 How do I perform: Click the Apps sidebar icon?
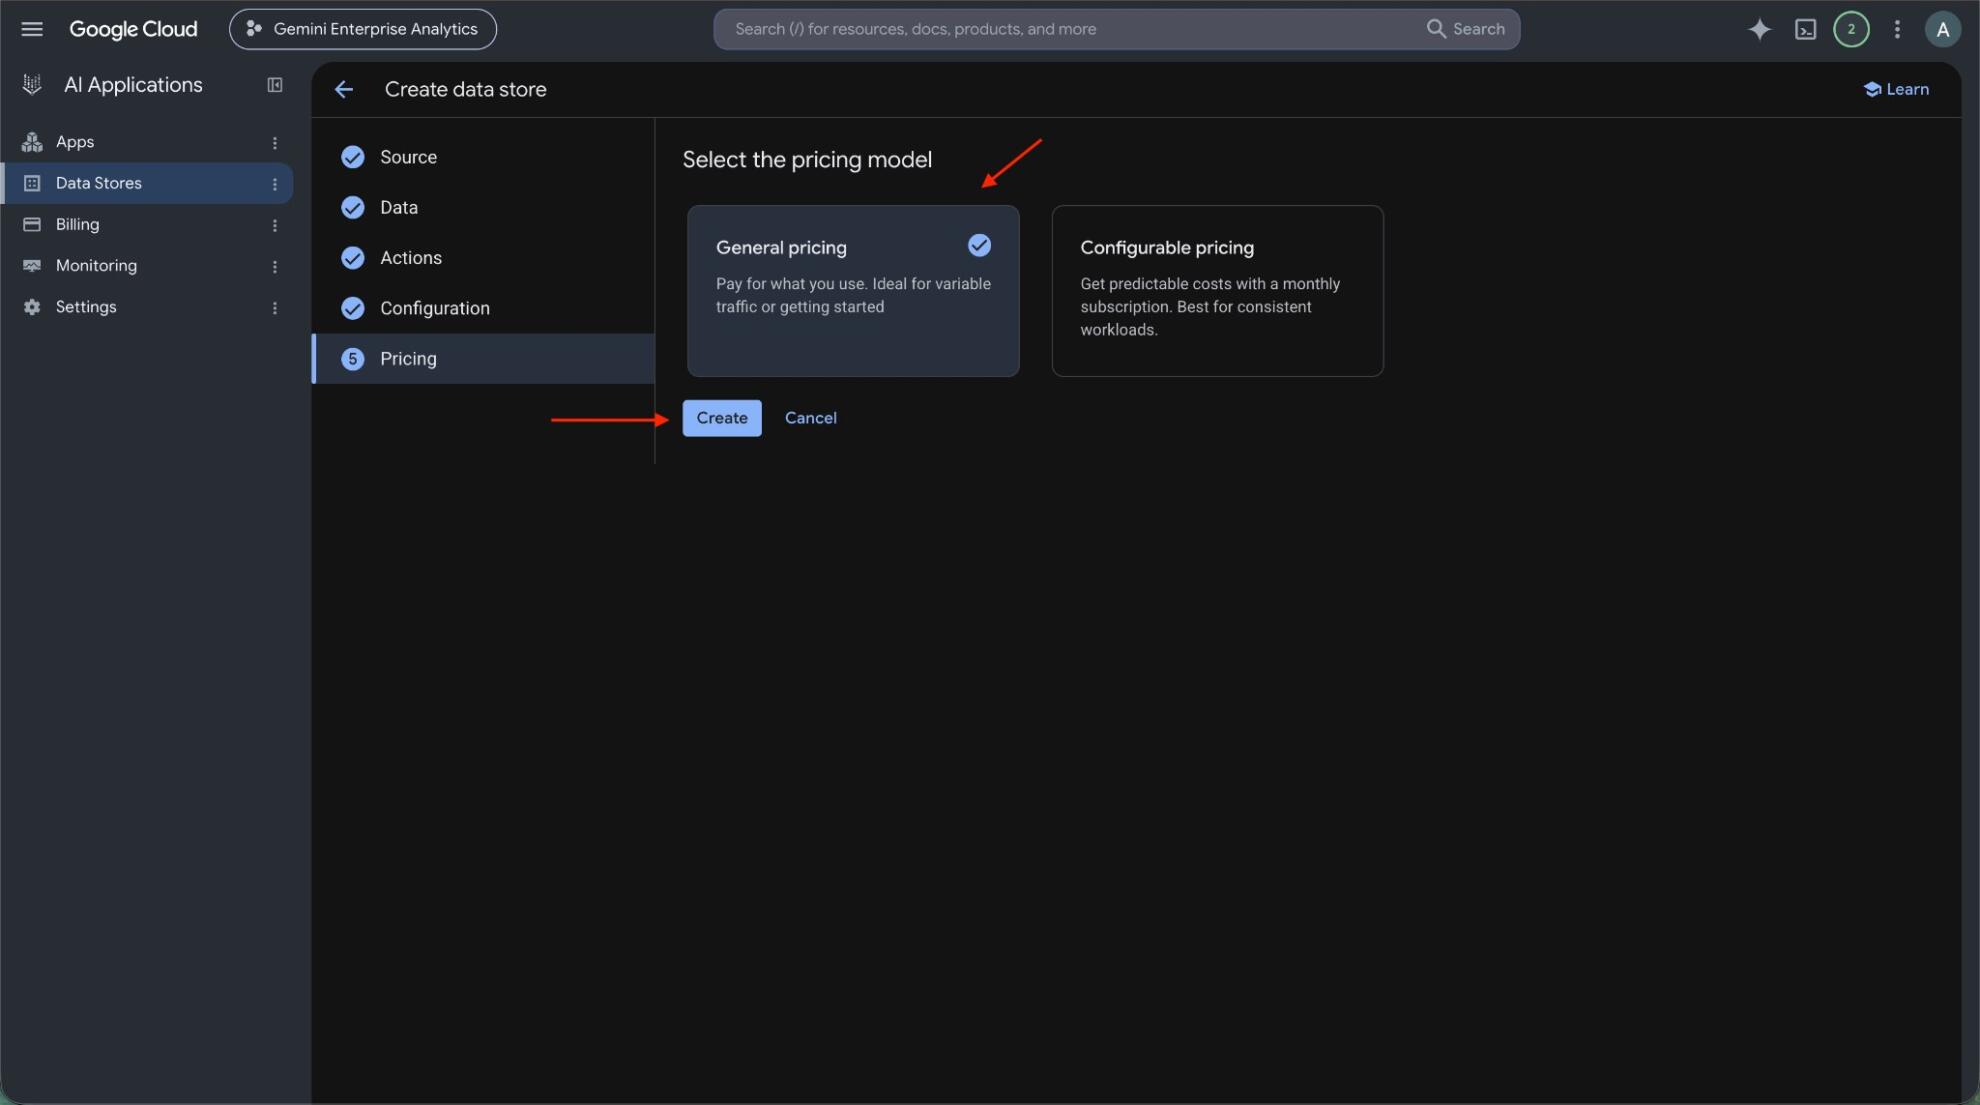point(32,142)
